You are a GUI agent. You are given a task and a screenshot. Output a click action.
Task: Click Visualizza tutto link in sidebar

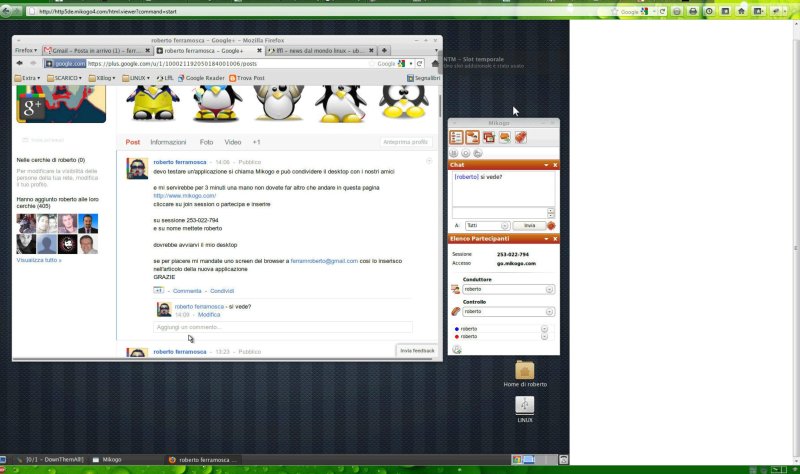pyautogui.click(x=39, y=260)
